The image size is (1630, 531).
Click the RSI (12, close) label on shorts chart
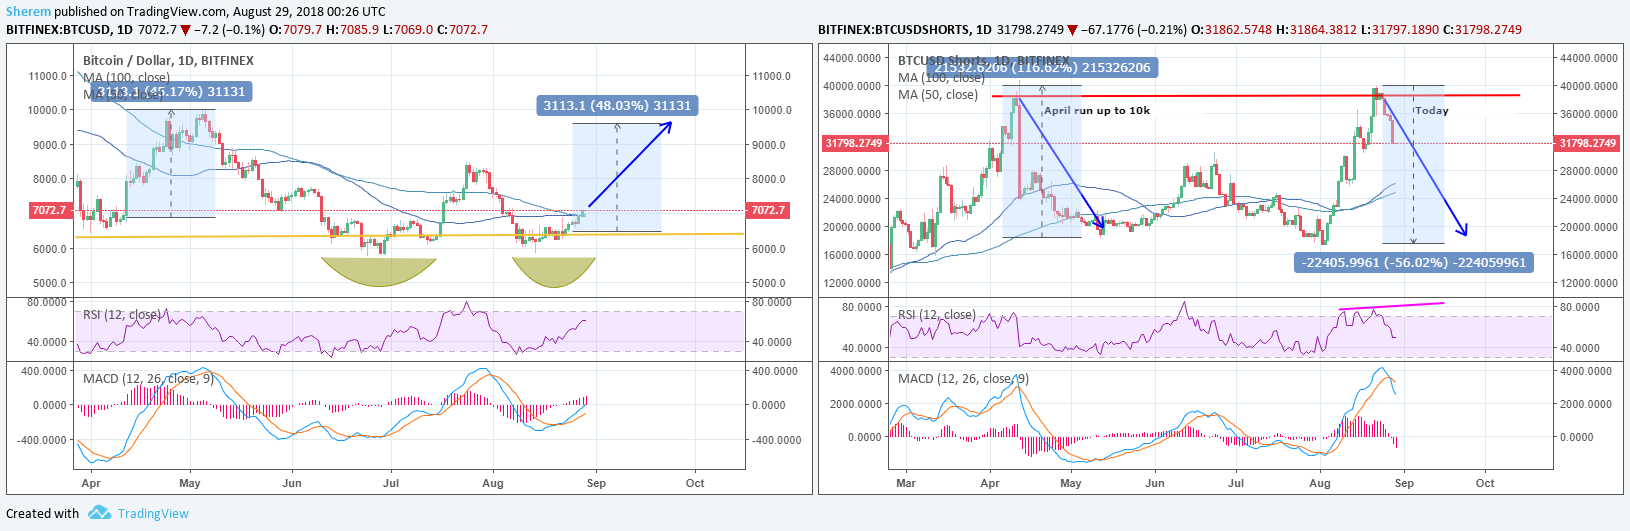click(x=937, y=315)
